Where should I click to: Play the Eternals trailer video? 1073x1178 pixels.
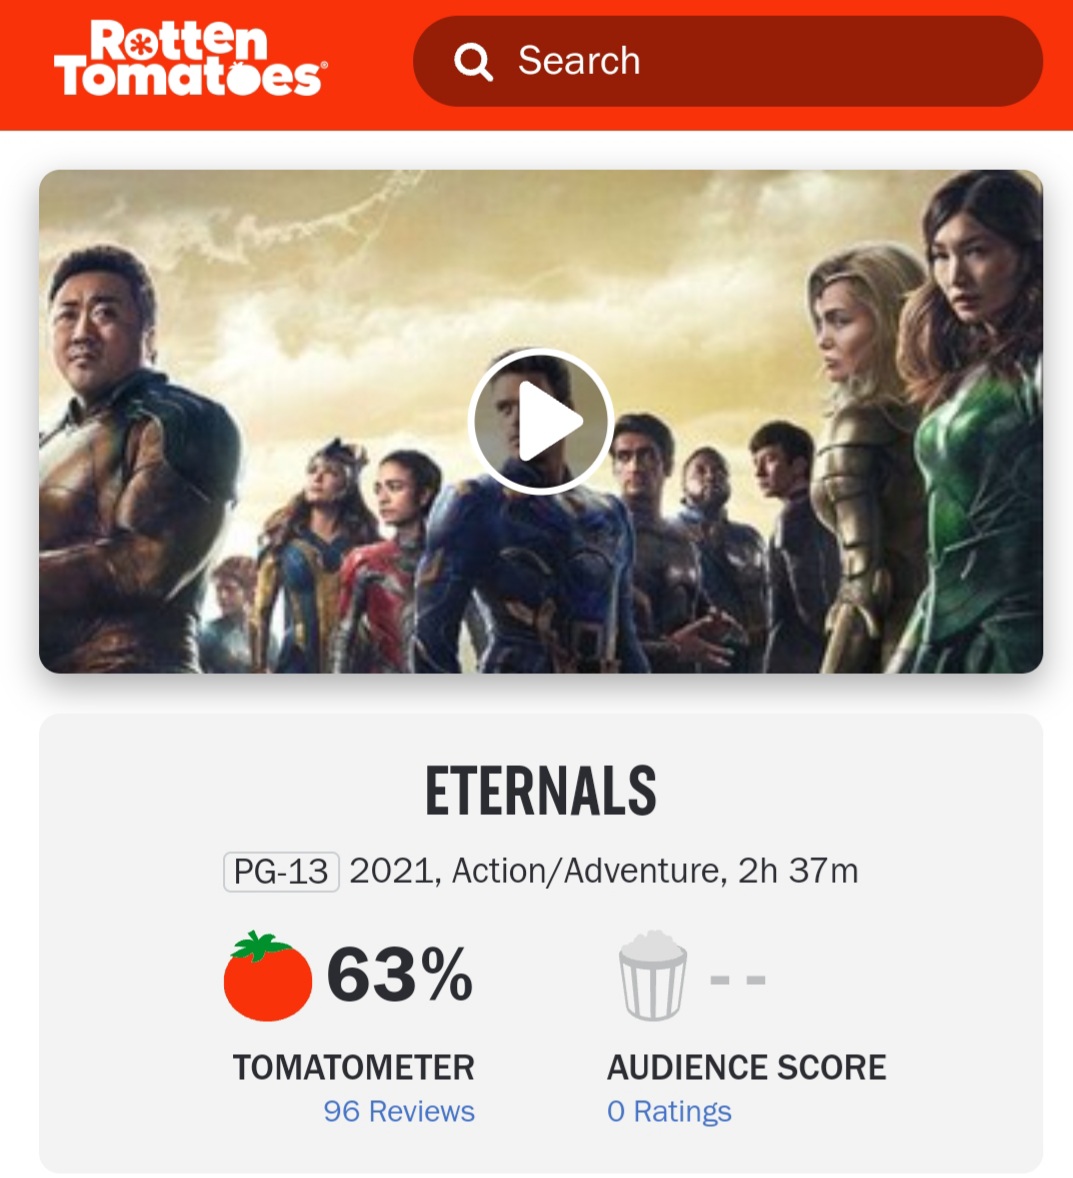tap(540, 421)
